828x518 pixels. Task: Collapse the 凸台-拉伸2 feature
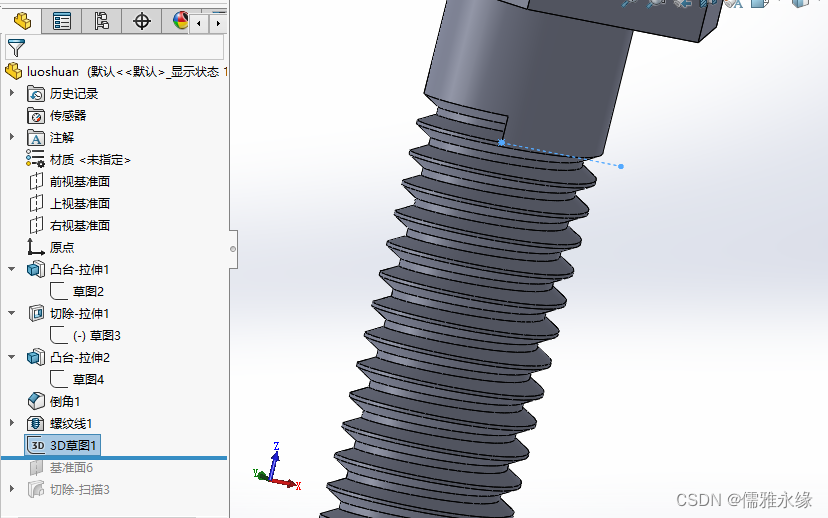tap(12, 357)
